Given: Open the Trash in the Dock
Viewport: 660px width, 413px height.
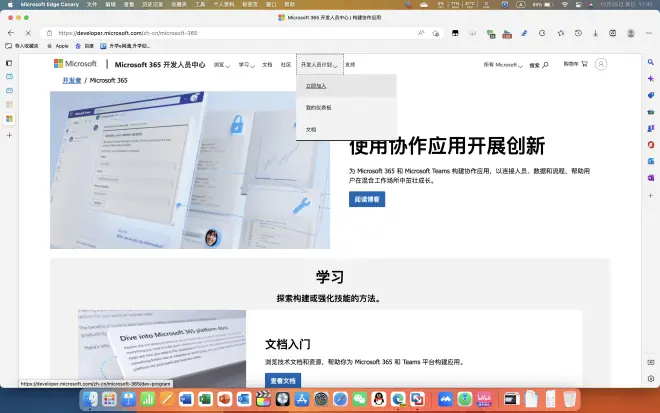Looking at the screenshot, I should (x=570, y=399).
